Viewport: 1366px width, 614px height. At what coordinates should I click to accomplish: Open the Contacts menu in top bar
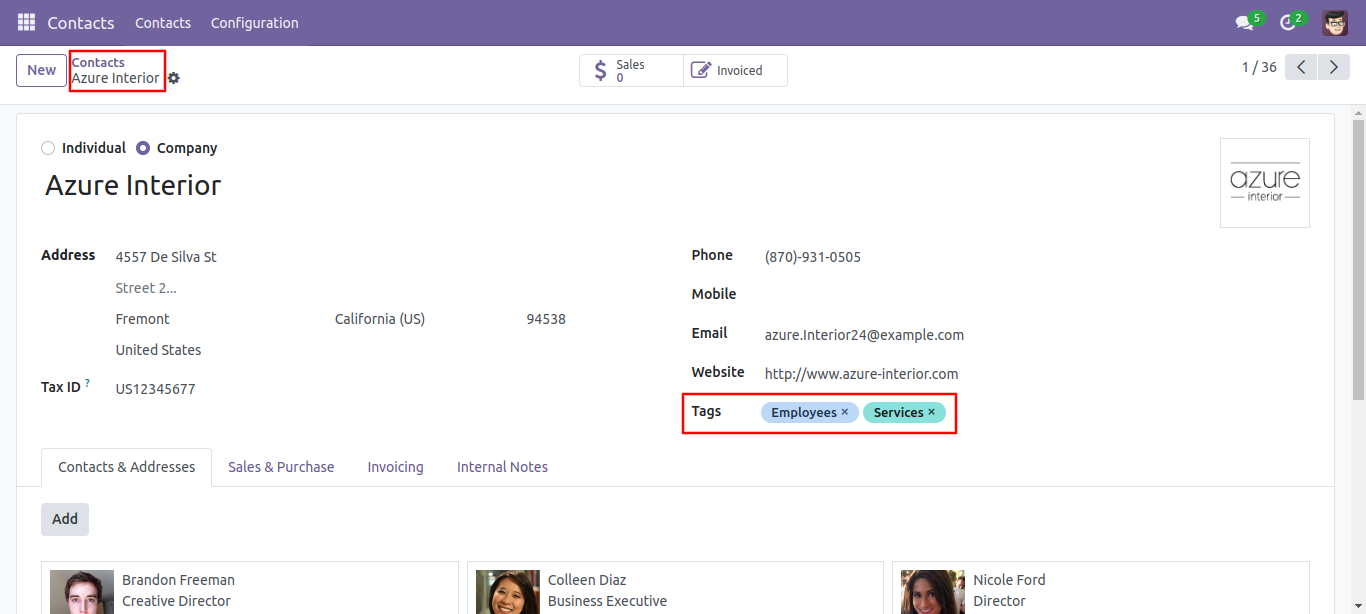[x=163, y=22]
